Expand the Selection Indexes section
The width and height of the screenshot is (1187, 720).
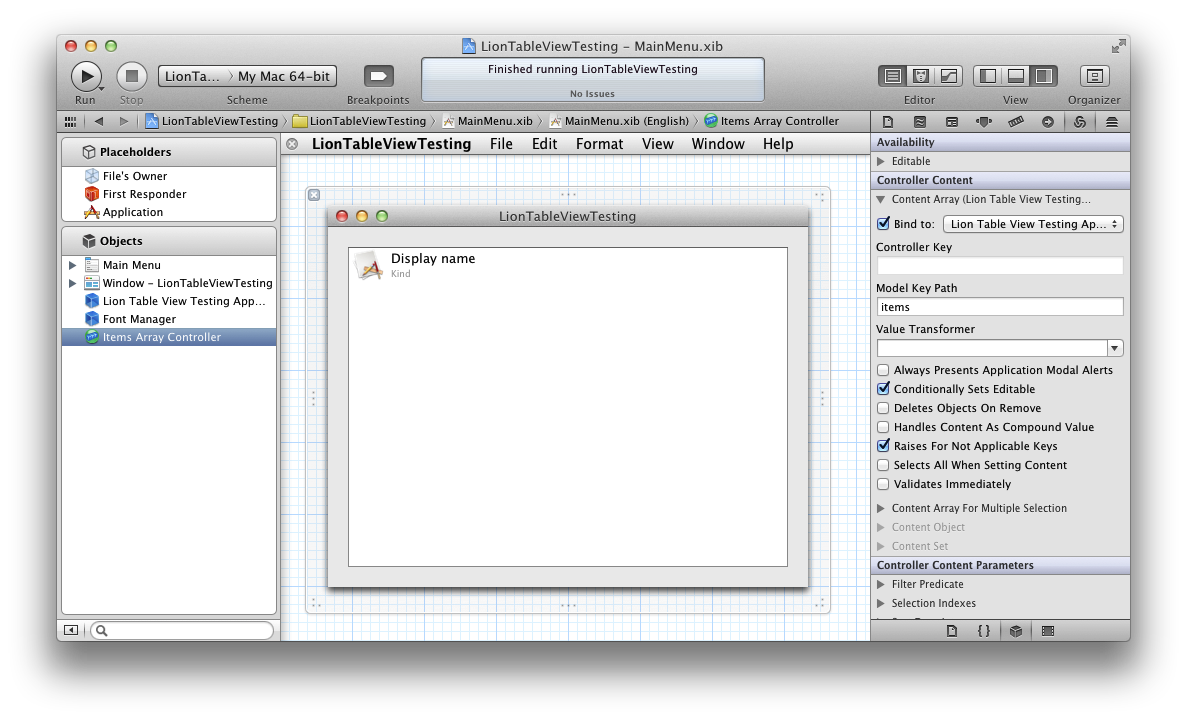[880, 603]
